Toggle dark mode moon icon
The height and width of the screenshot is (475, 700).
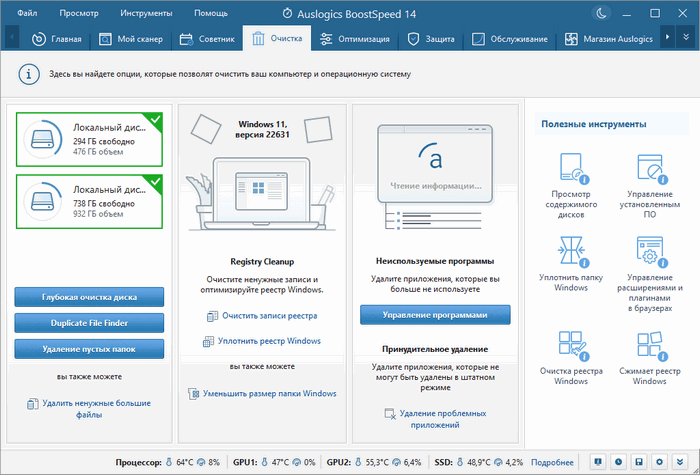[x=601, y=13]
